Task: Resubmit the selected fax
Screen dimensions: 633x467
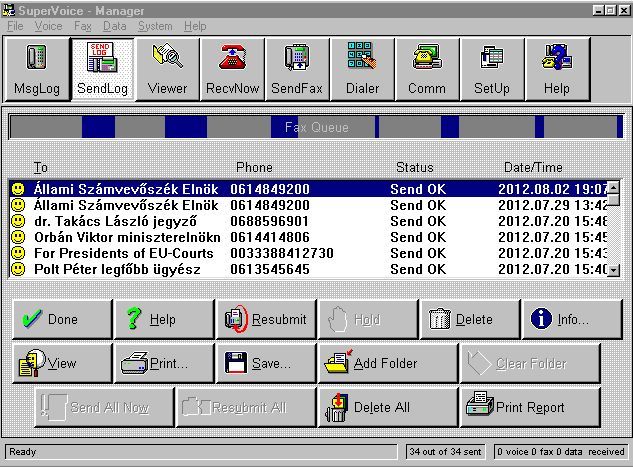Action: [266, 319]
